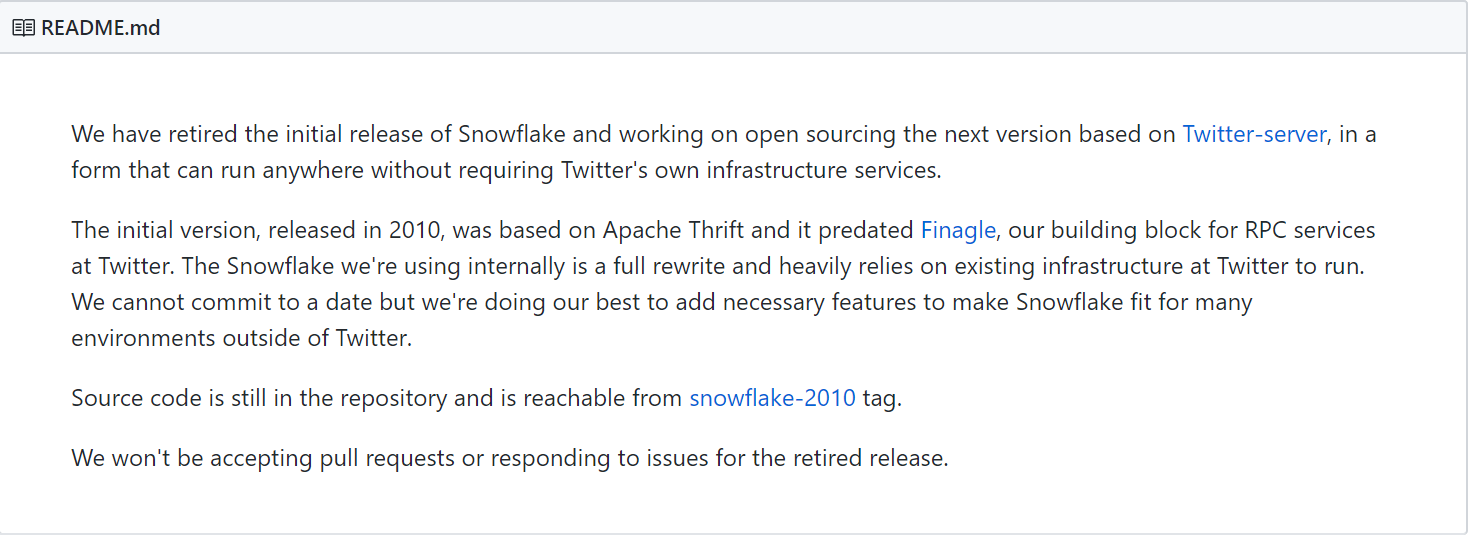This screenshot has height=537, width=1468.
Task: Click the year "2010" in the second paragraph
Action: pos(420,230)
